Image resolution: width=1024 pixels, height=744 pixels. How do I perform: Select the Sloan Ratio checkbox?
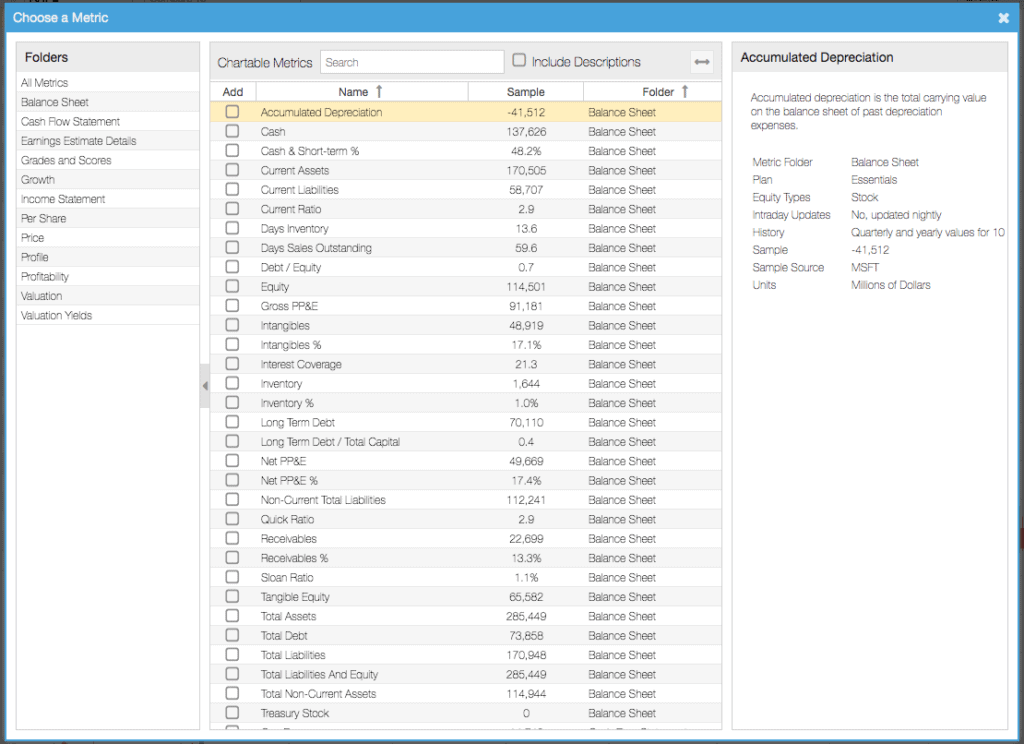tap(232, 577)
